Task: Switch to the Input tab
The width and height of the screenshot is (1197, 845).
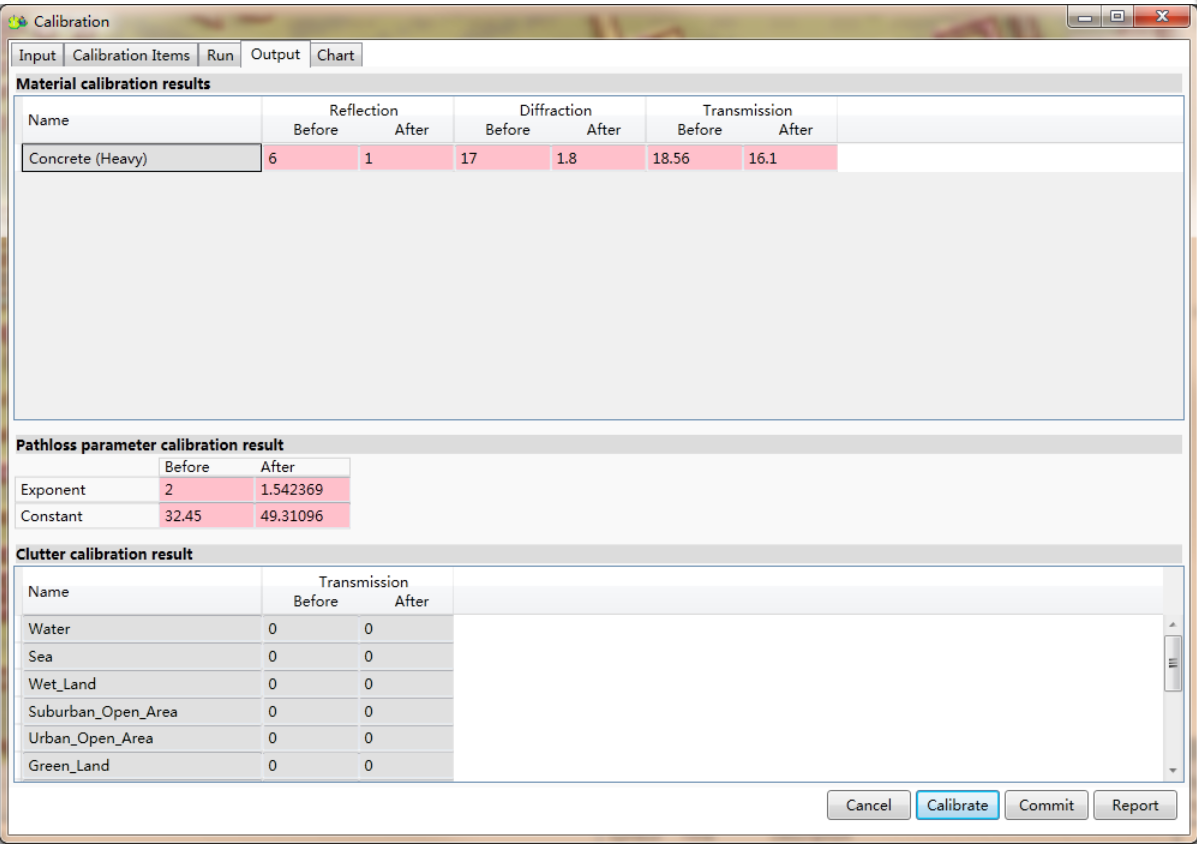Action: [x=37, y=56]
